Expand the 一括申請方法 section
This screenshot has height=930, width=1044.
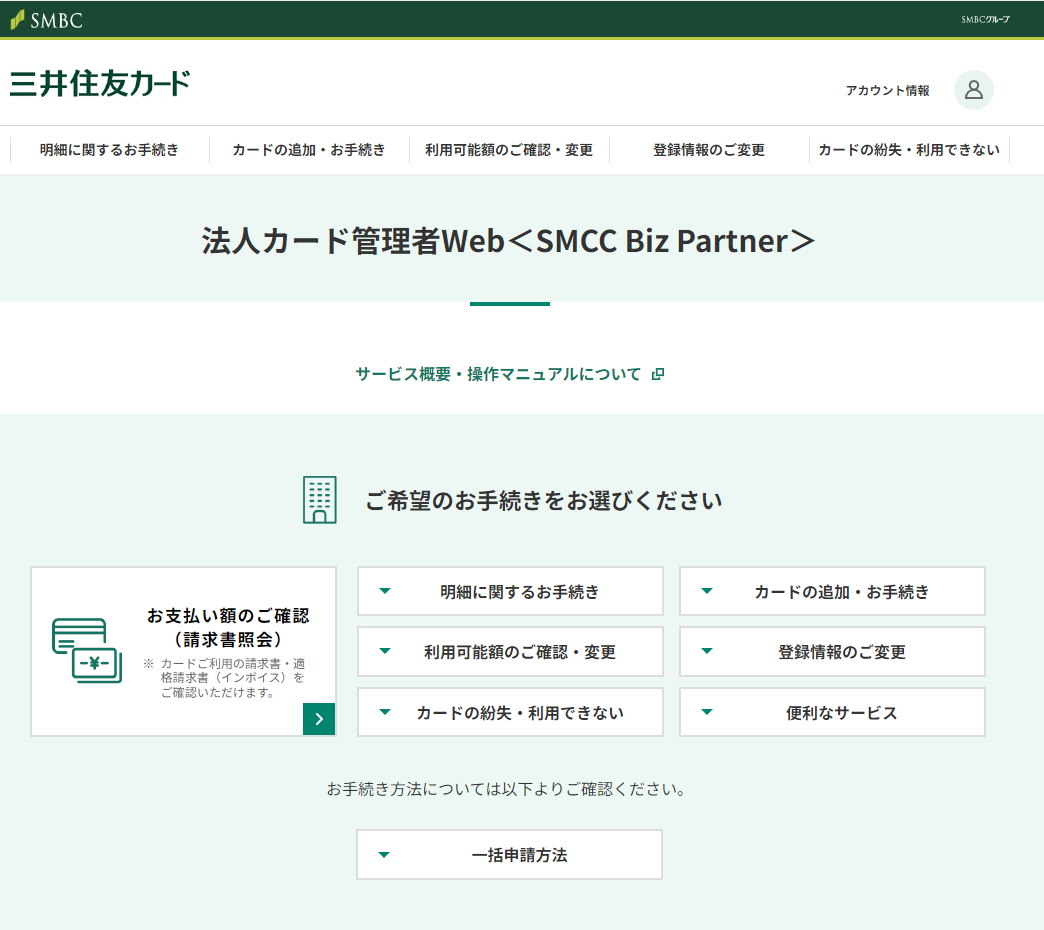pos(509,854)
